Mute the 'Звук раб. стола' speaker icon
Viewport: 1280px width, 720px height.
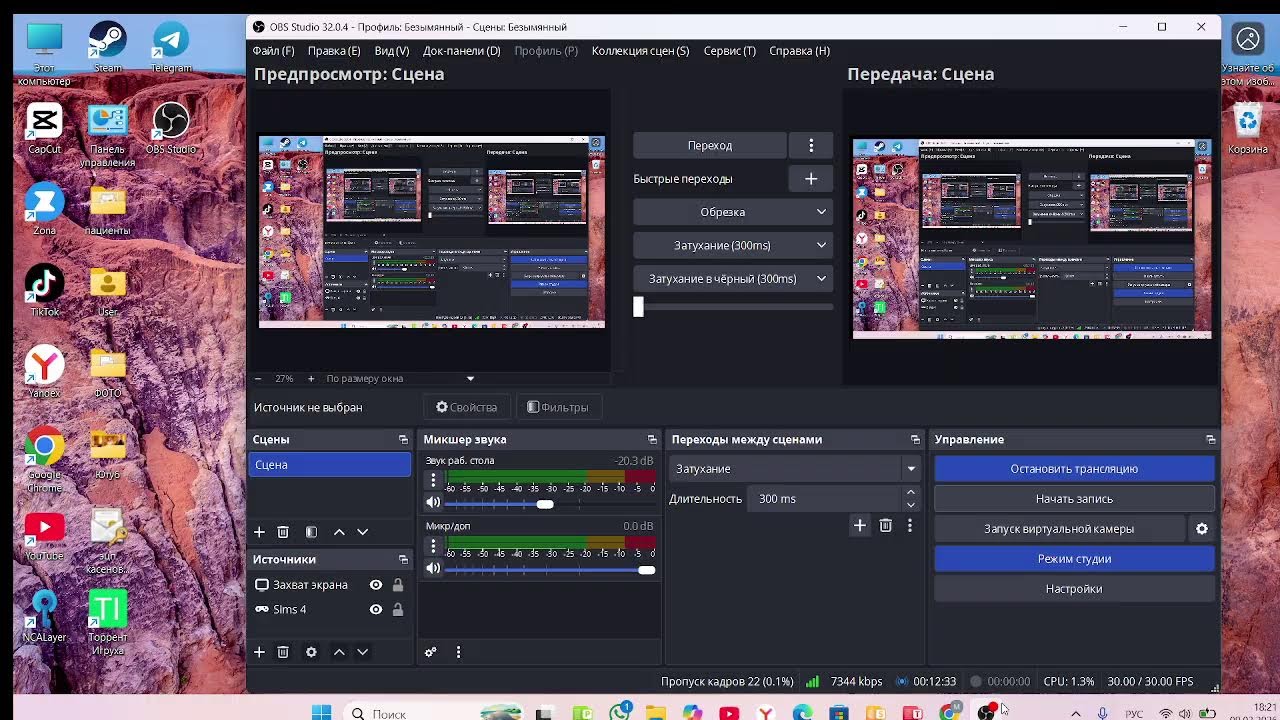pos(433,503)
